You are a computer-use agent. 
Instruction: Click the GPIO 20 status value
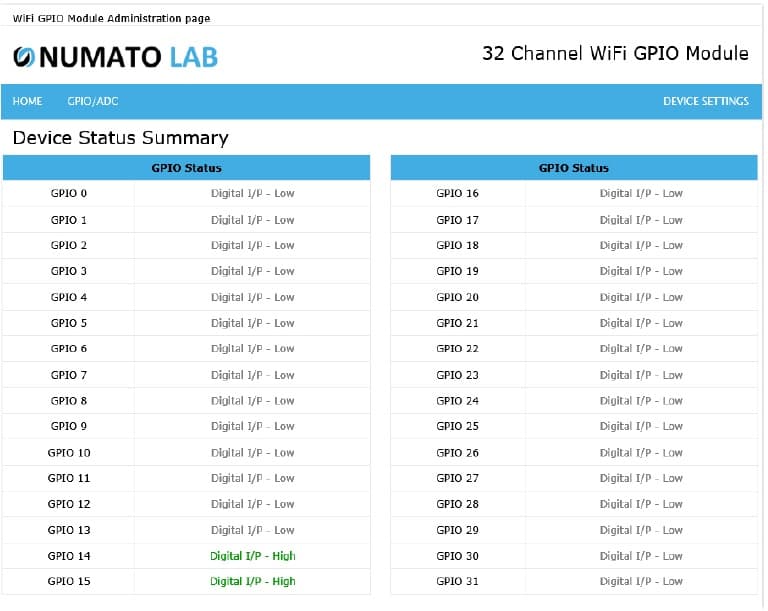click(640, 297)
